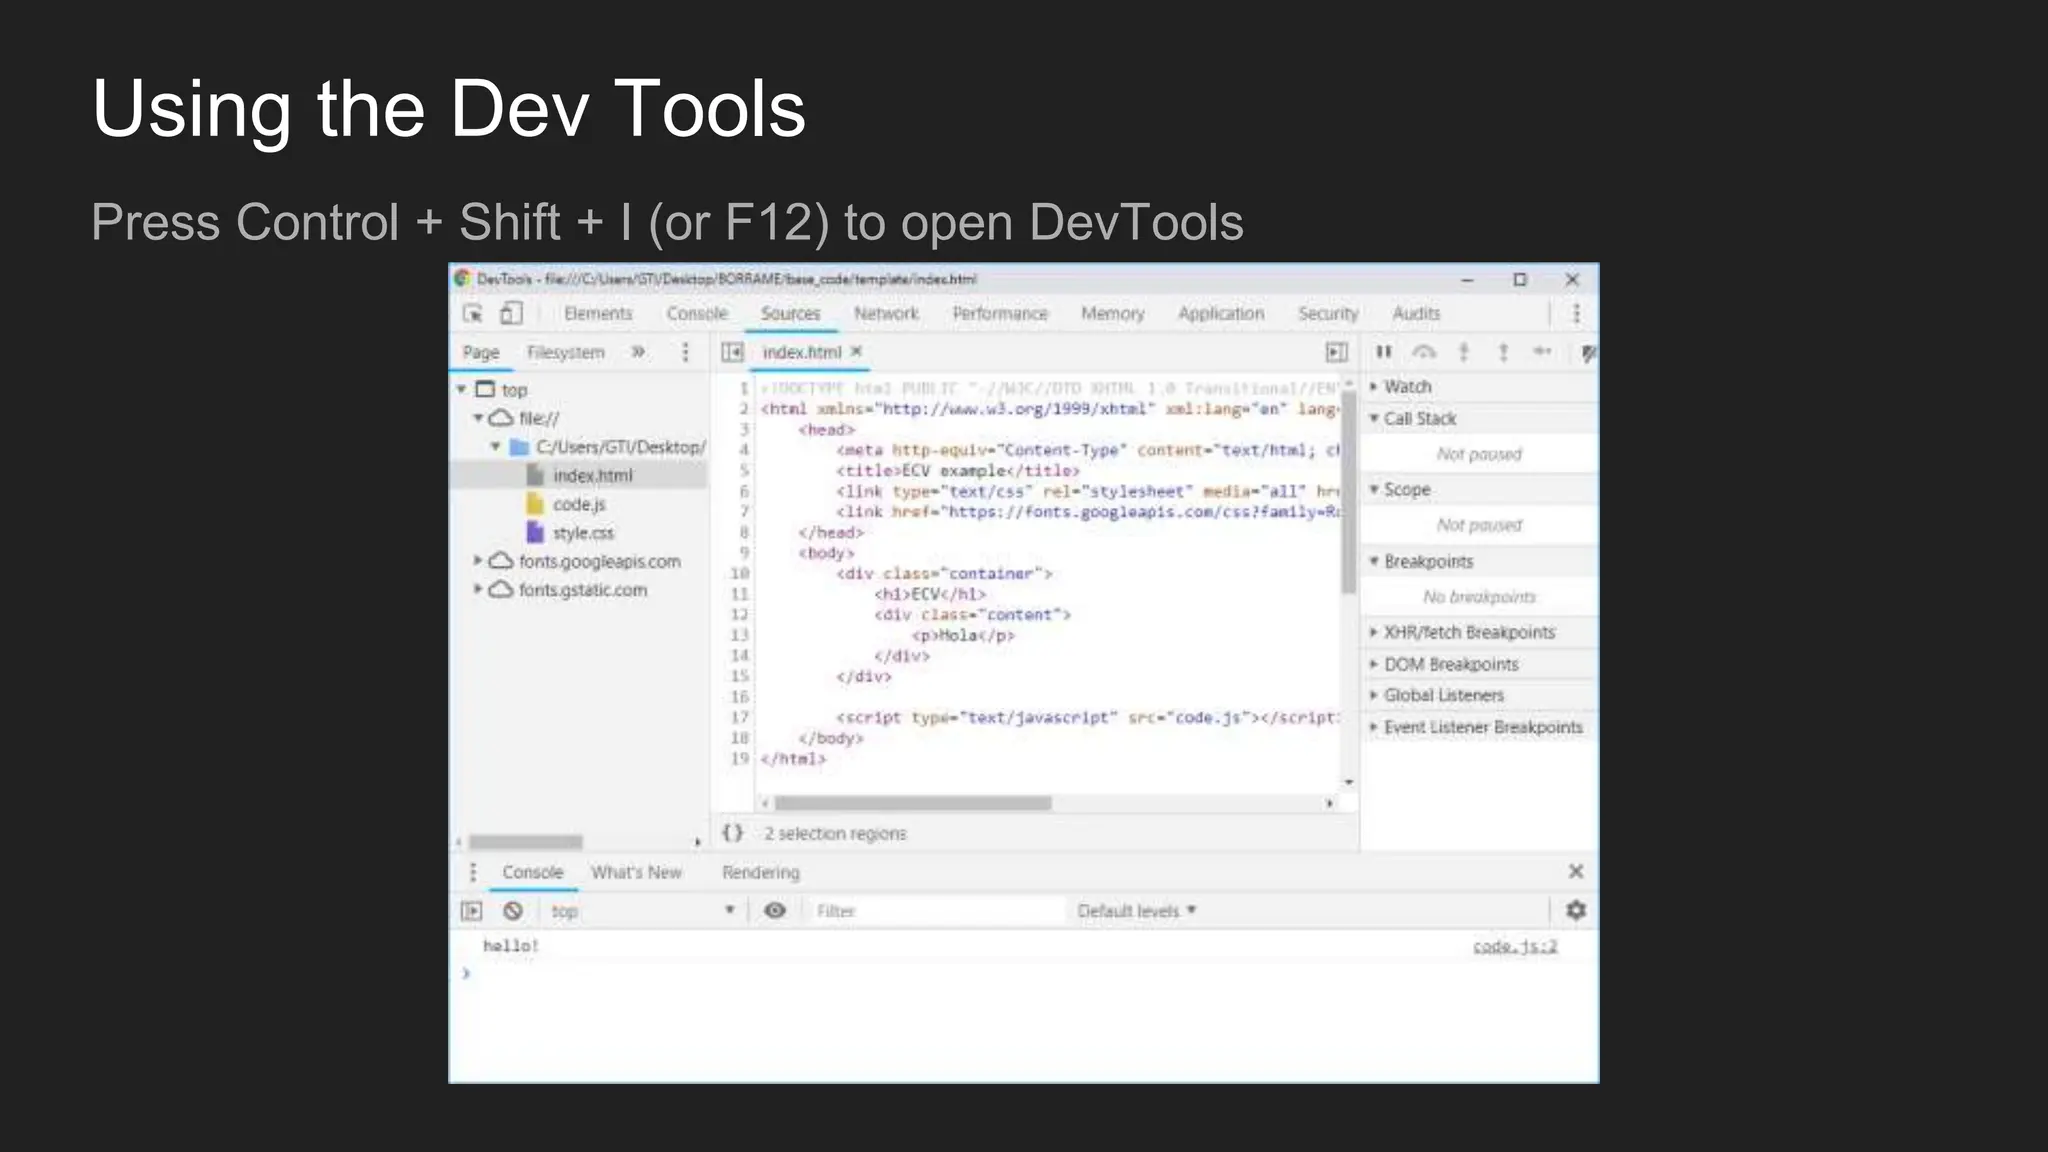This screenshot has width=2048, height=1152.
Task: Toggle the device toolbar icon
Action: click(511, 314)
